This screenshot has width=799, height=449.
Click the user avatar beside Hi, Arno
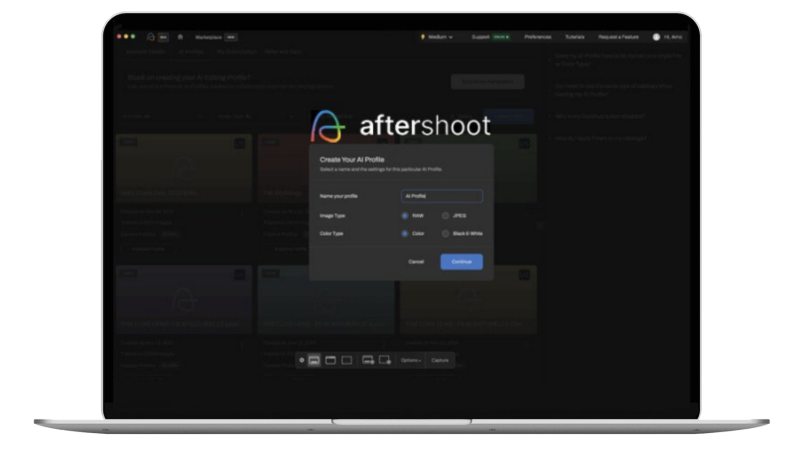656,37
